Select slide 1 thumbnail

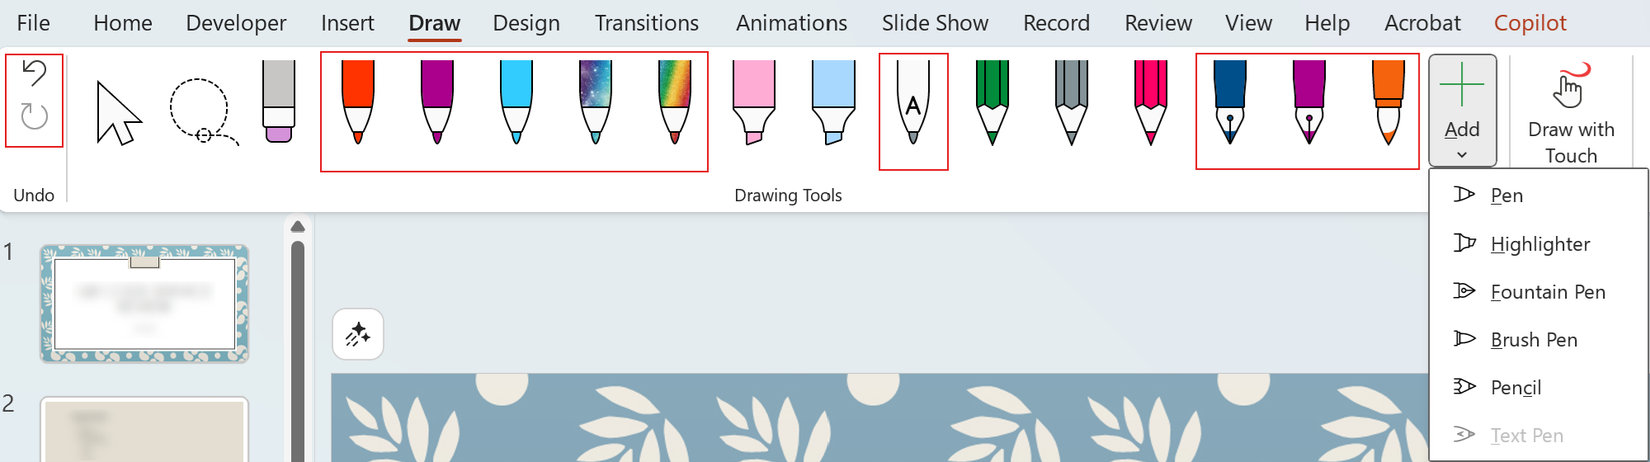[144, 303]
